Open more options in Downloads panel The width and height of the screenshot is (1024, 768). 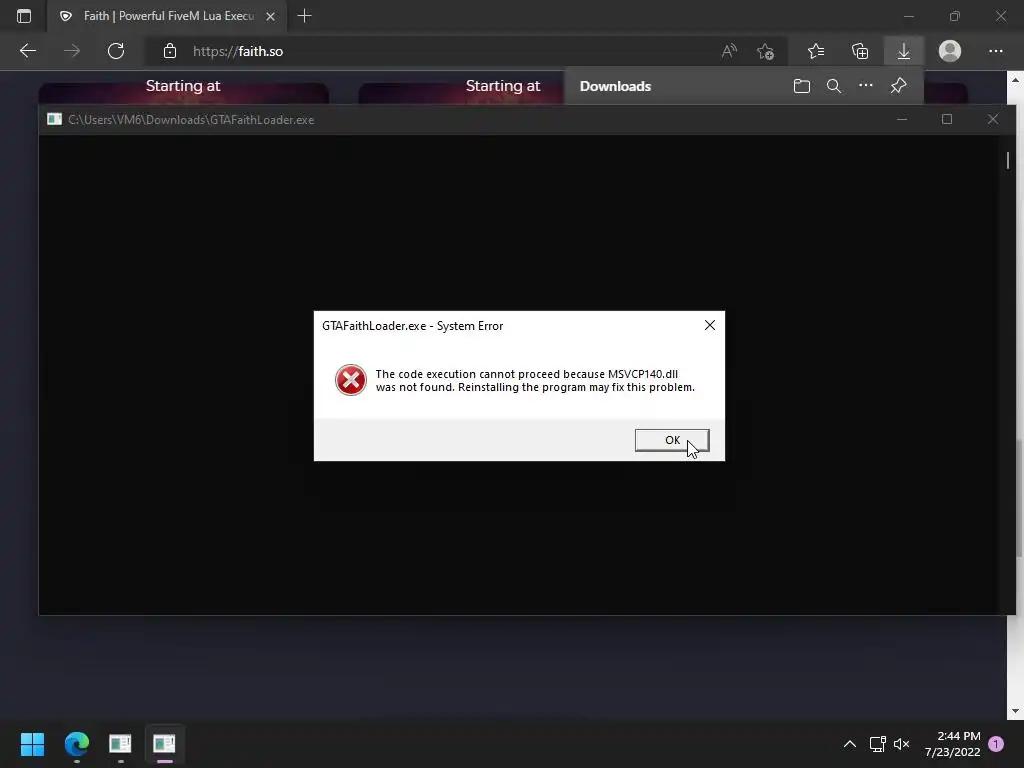865,86
